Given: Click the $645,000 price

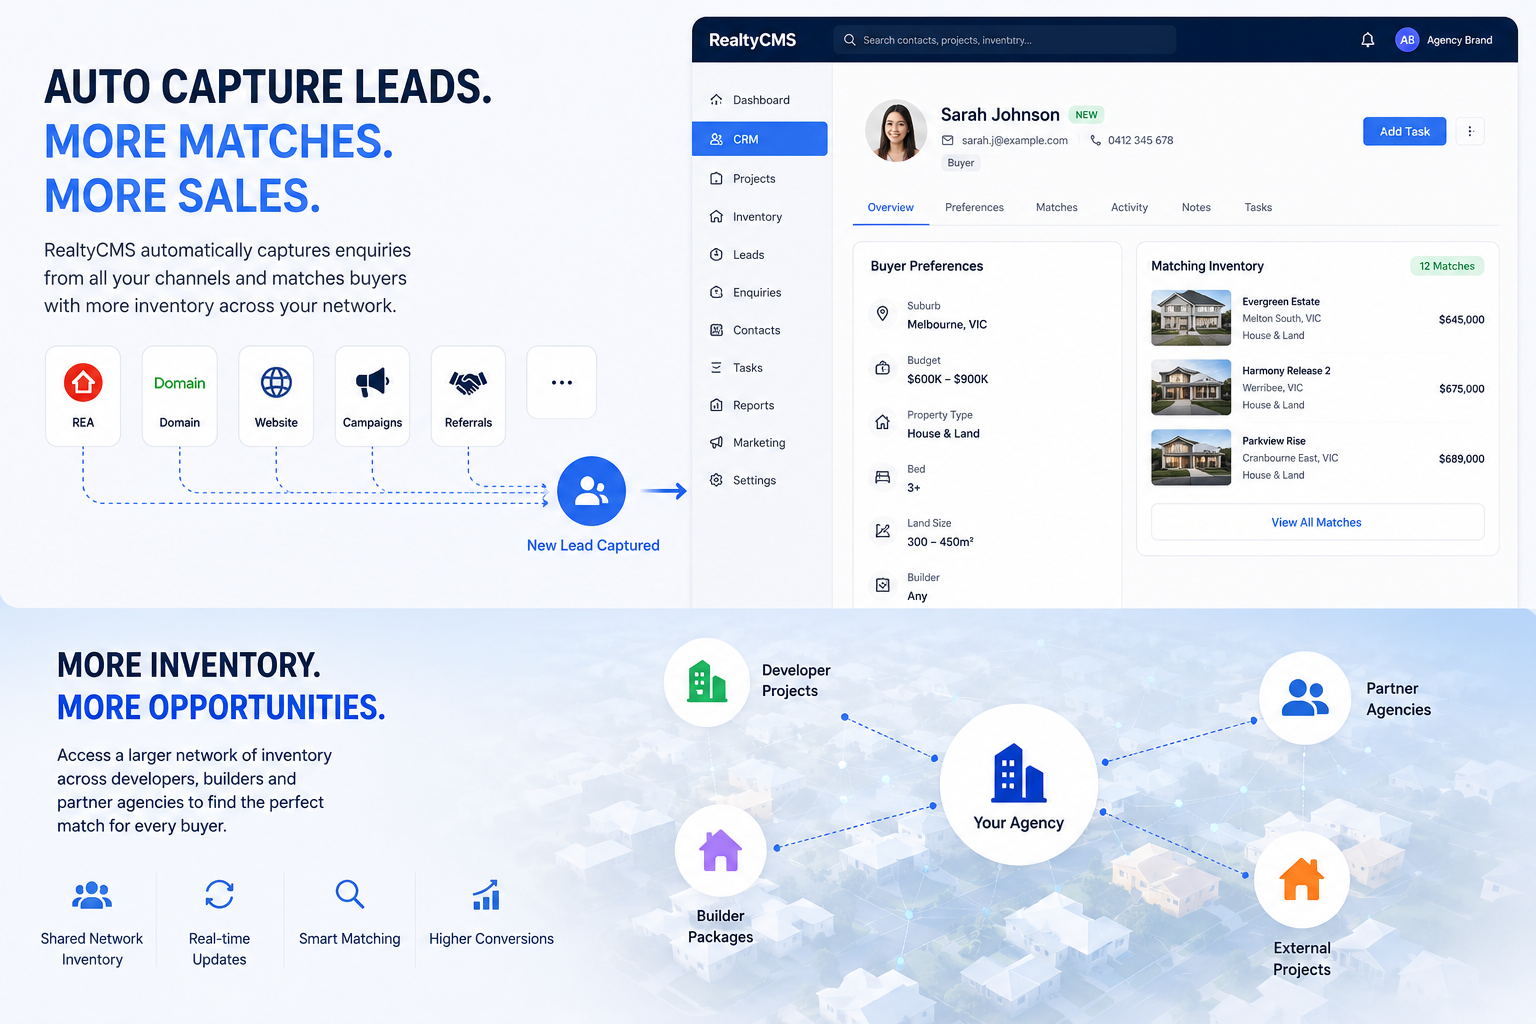Looking at the screenshot, I should [x=1461, y=320].
